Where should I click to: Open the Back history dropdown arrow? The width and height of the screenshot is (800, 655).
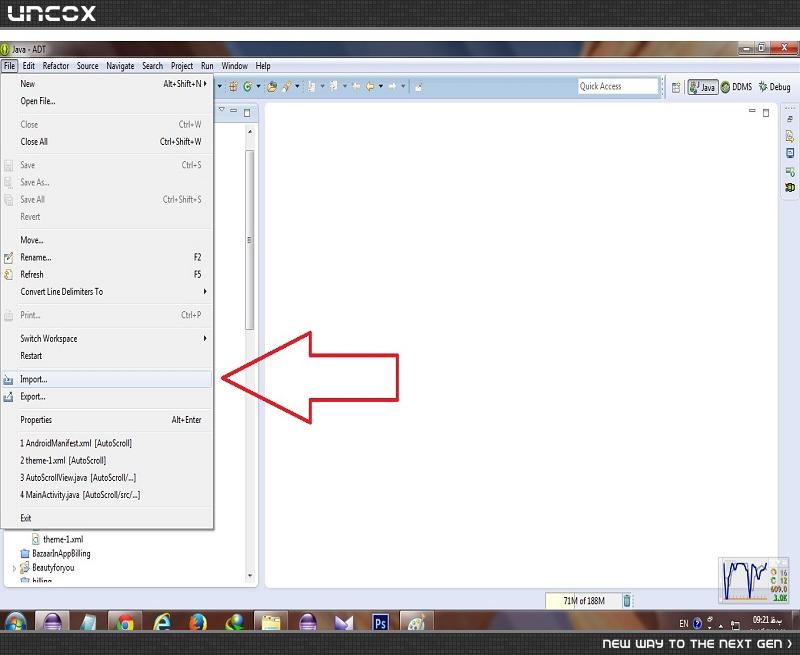pos(381,86)
